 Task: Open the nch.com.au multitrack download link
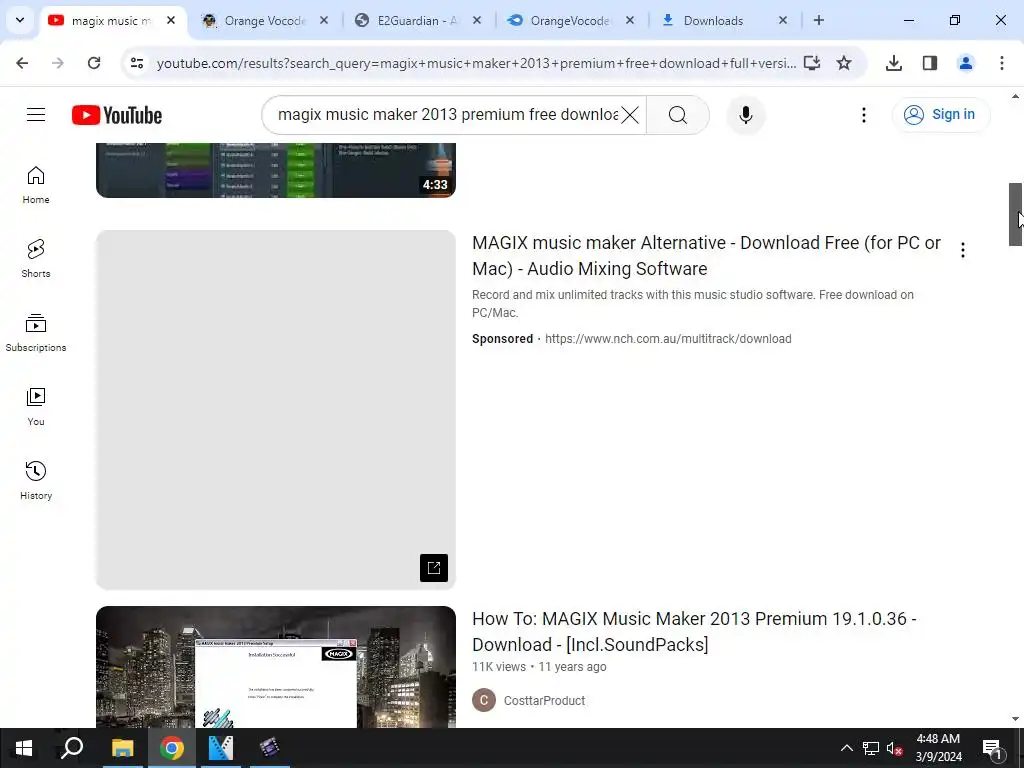(x=668, y=339)
